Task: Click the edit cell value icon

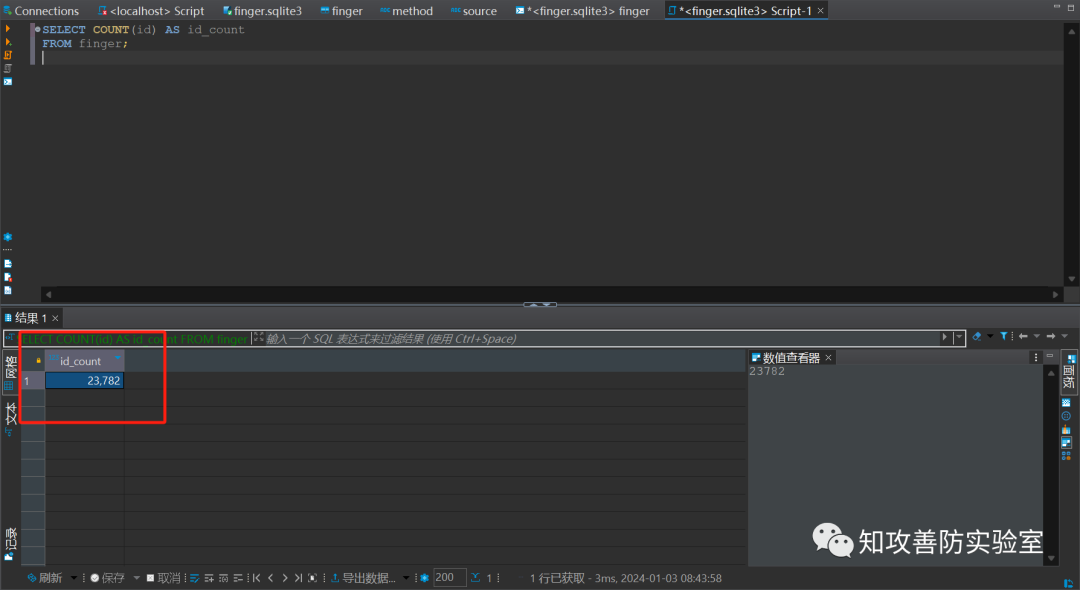Action: [x=194, y=578]
